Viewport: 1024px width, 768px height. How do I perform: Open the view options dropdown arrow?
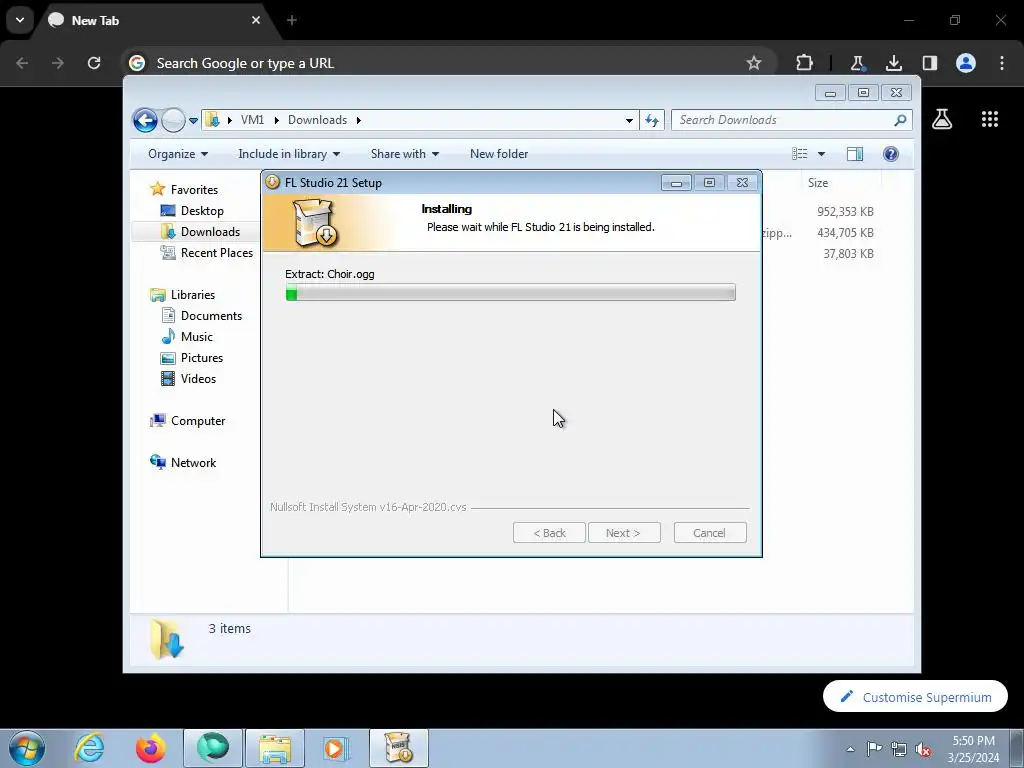pos(822,154)
